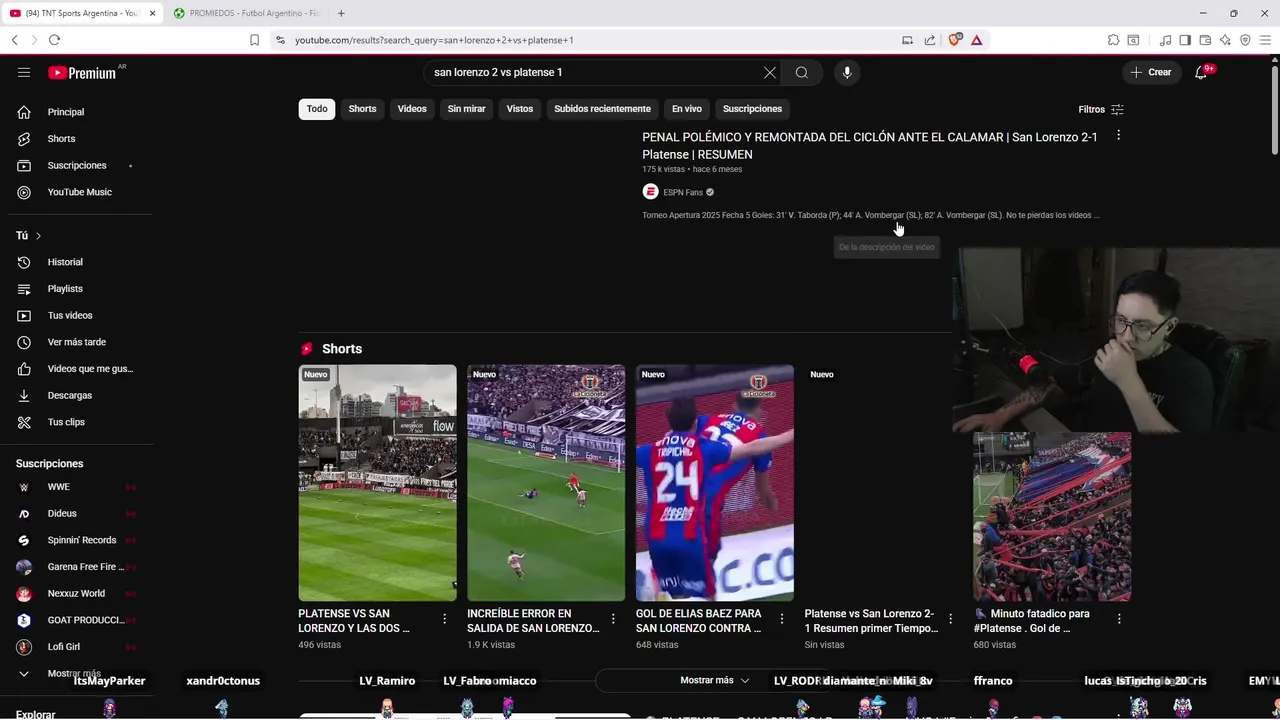Switch to the PROMIEDOS browser tab
The image size is (1280, 720).
246,13
